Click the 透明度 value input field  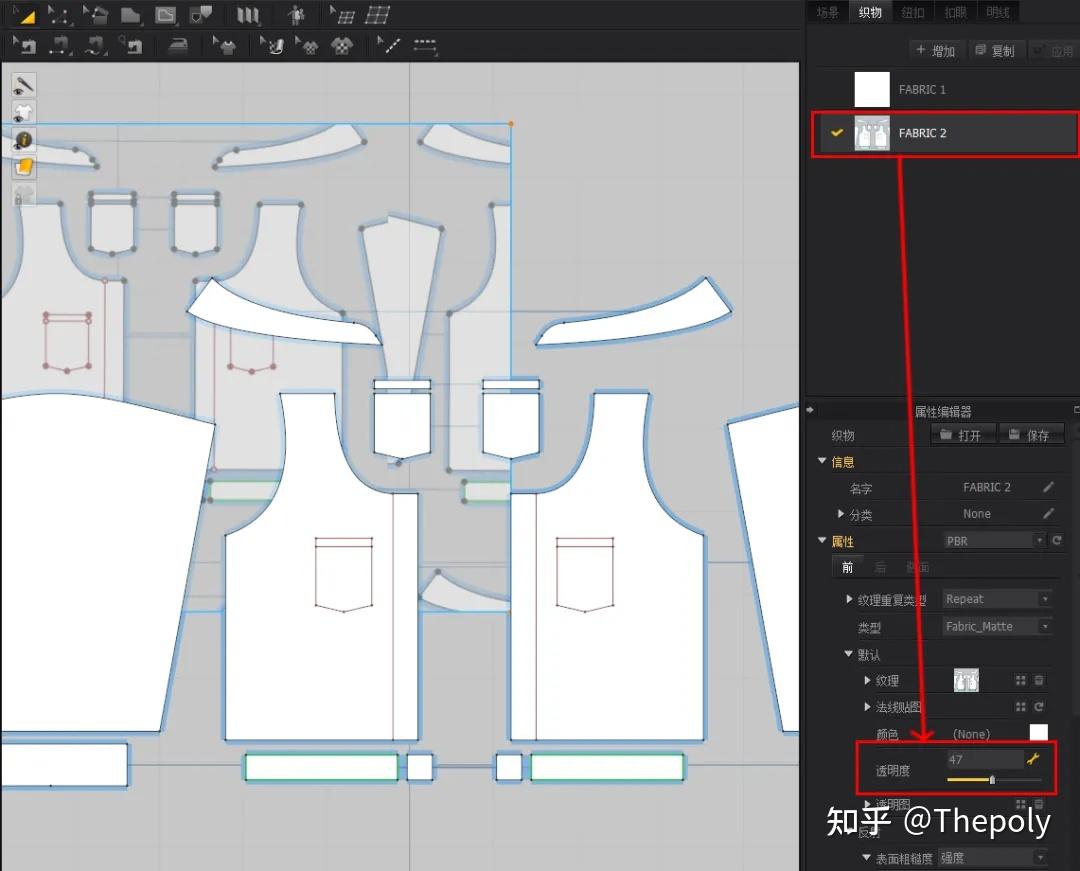984,760
